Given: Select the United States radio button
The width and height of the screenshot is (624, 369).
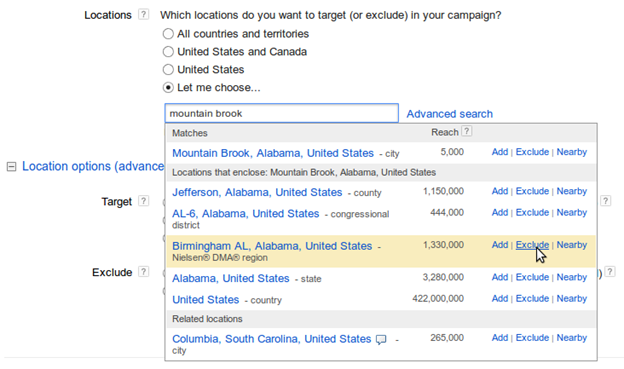Looking at the screenshot, I should pyautogui.click(x=168, y=70).
